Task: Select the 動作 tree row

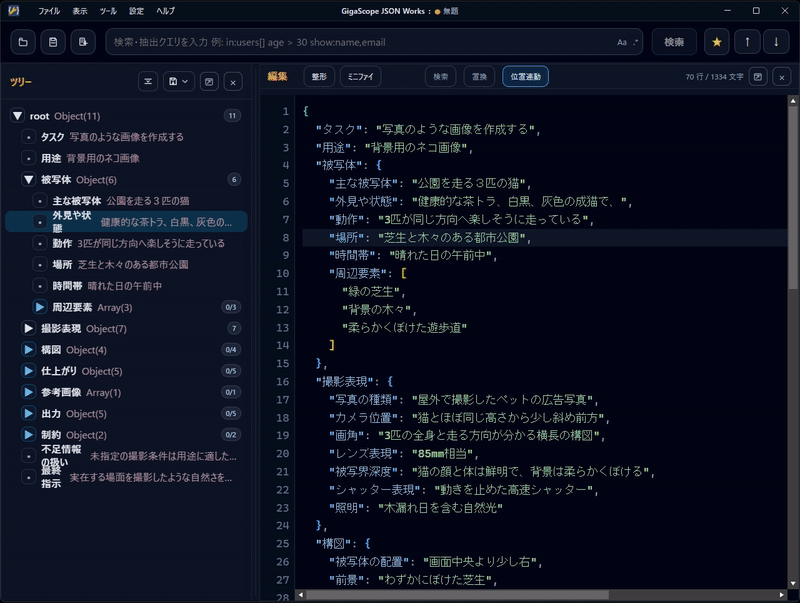Action: point(127,243)
